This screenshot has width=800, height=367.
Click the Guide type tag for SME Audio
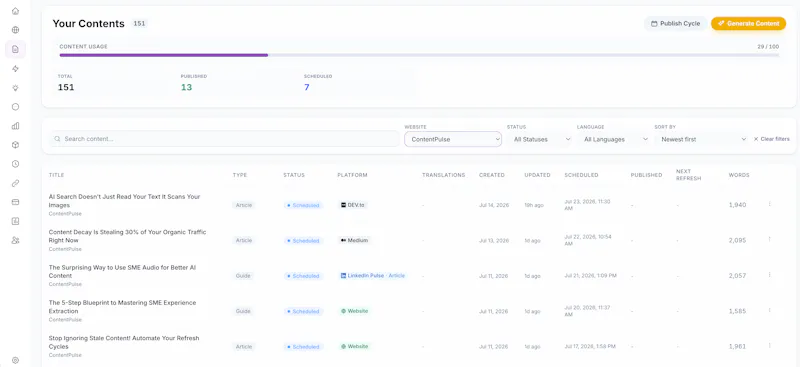tap(243, 276)
